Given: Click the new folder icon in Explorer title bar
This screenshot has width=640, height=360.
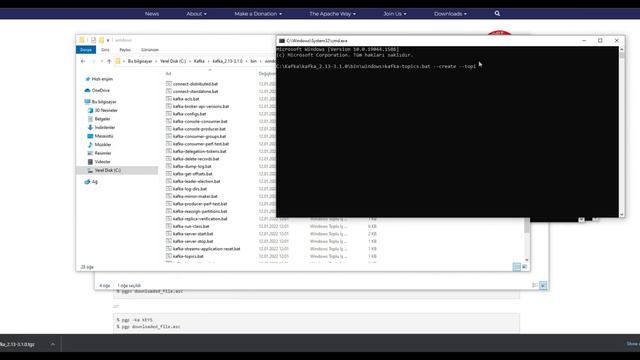Looking at the screenshot, I should (x=101, y=40).
